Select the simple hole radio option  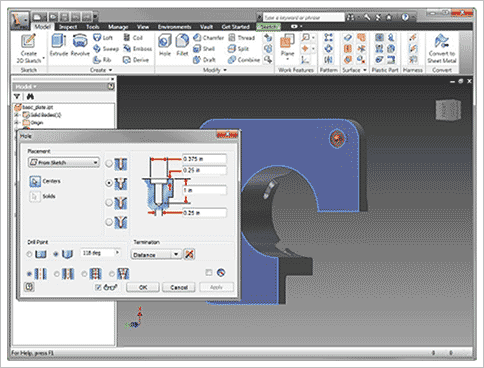pyautogui.click(x=29, y=274)
